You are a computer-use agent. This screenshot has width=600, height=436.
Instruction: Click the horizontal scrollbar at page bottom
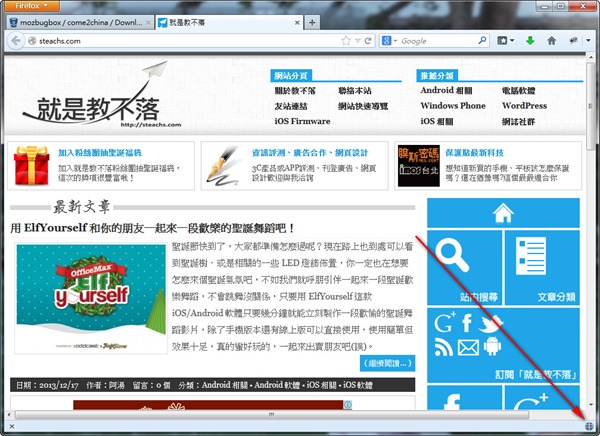[270, 412]
